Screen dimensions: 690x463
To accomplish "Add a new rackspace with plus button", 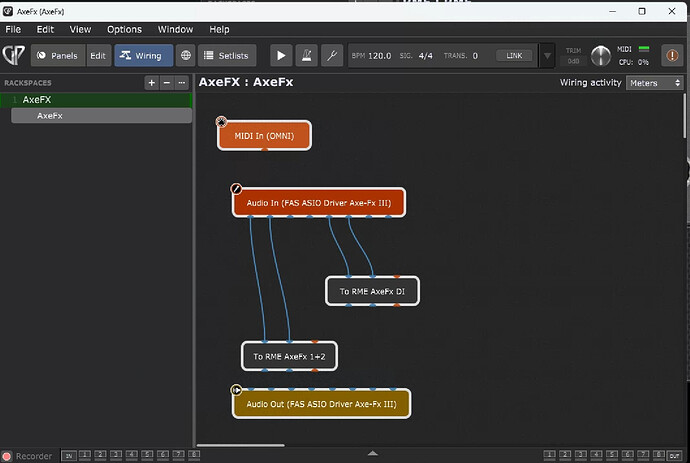I will click(151, 83).
